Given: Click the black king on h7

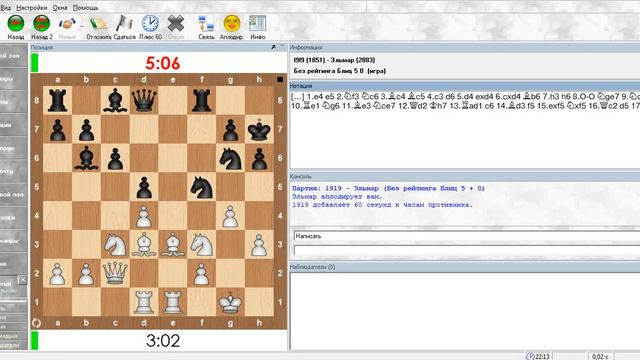Looking at the screenshot, I should coord(259,129).
